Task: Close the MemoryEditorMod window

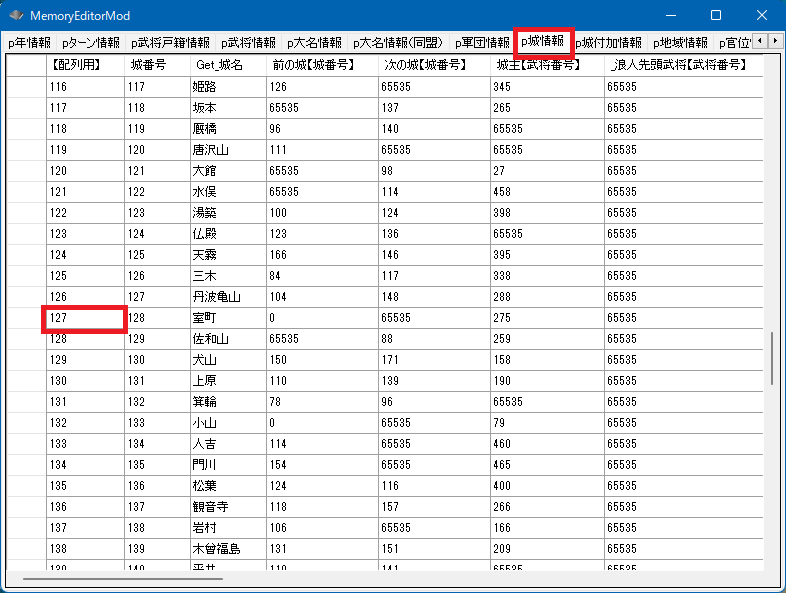Action: [762, 16]
